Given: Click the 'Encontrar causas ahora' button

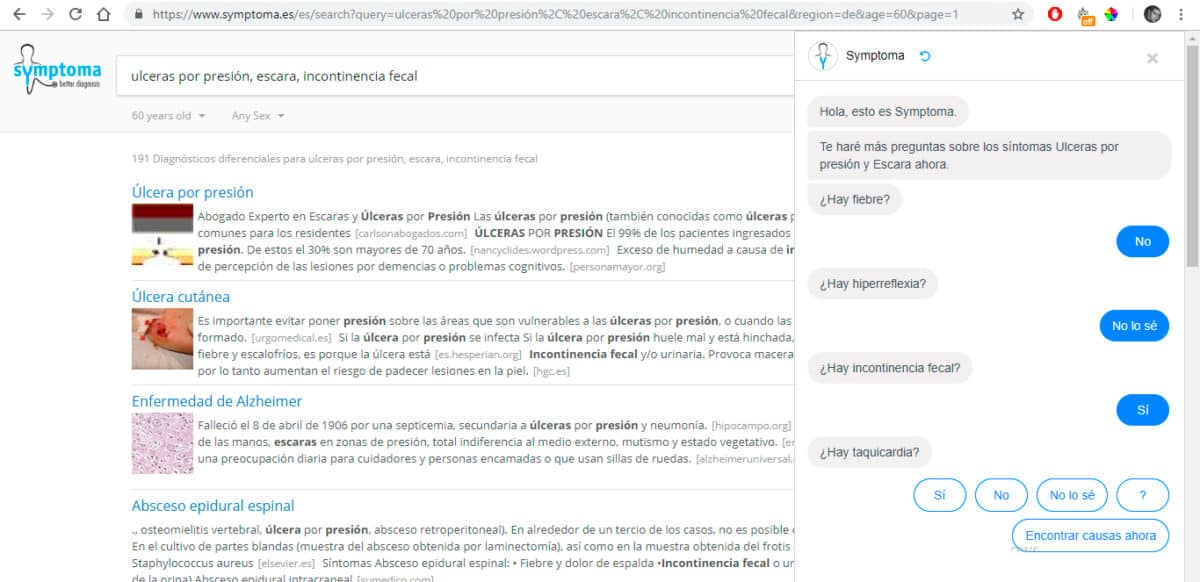Looking at the screenshot, I should pos(1090,535).
